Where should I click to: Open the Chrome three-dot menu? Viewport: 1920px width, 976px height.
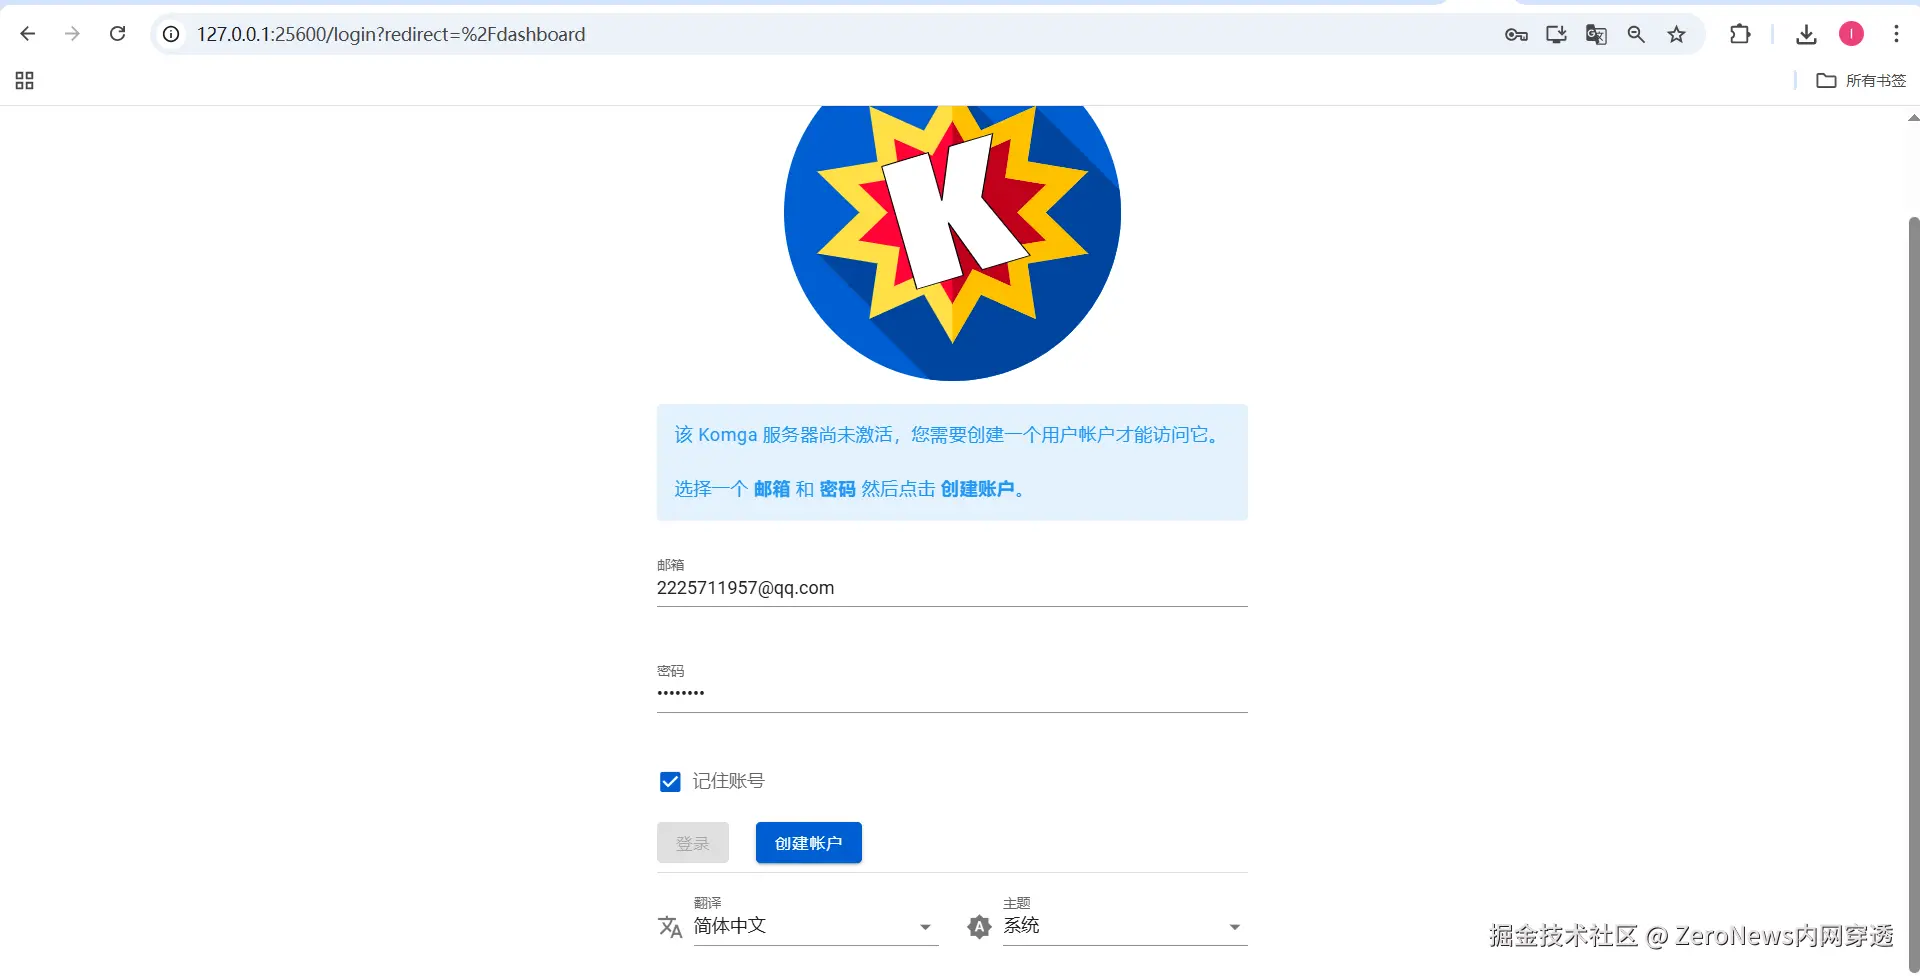tap(1896, 34)
